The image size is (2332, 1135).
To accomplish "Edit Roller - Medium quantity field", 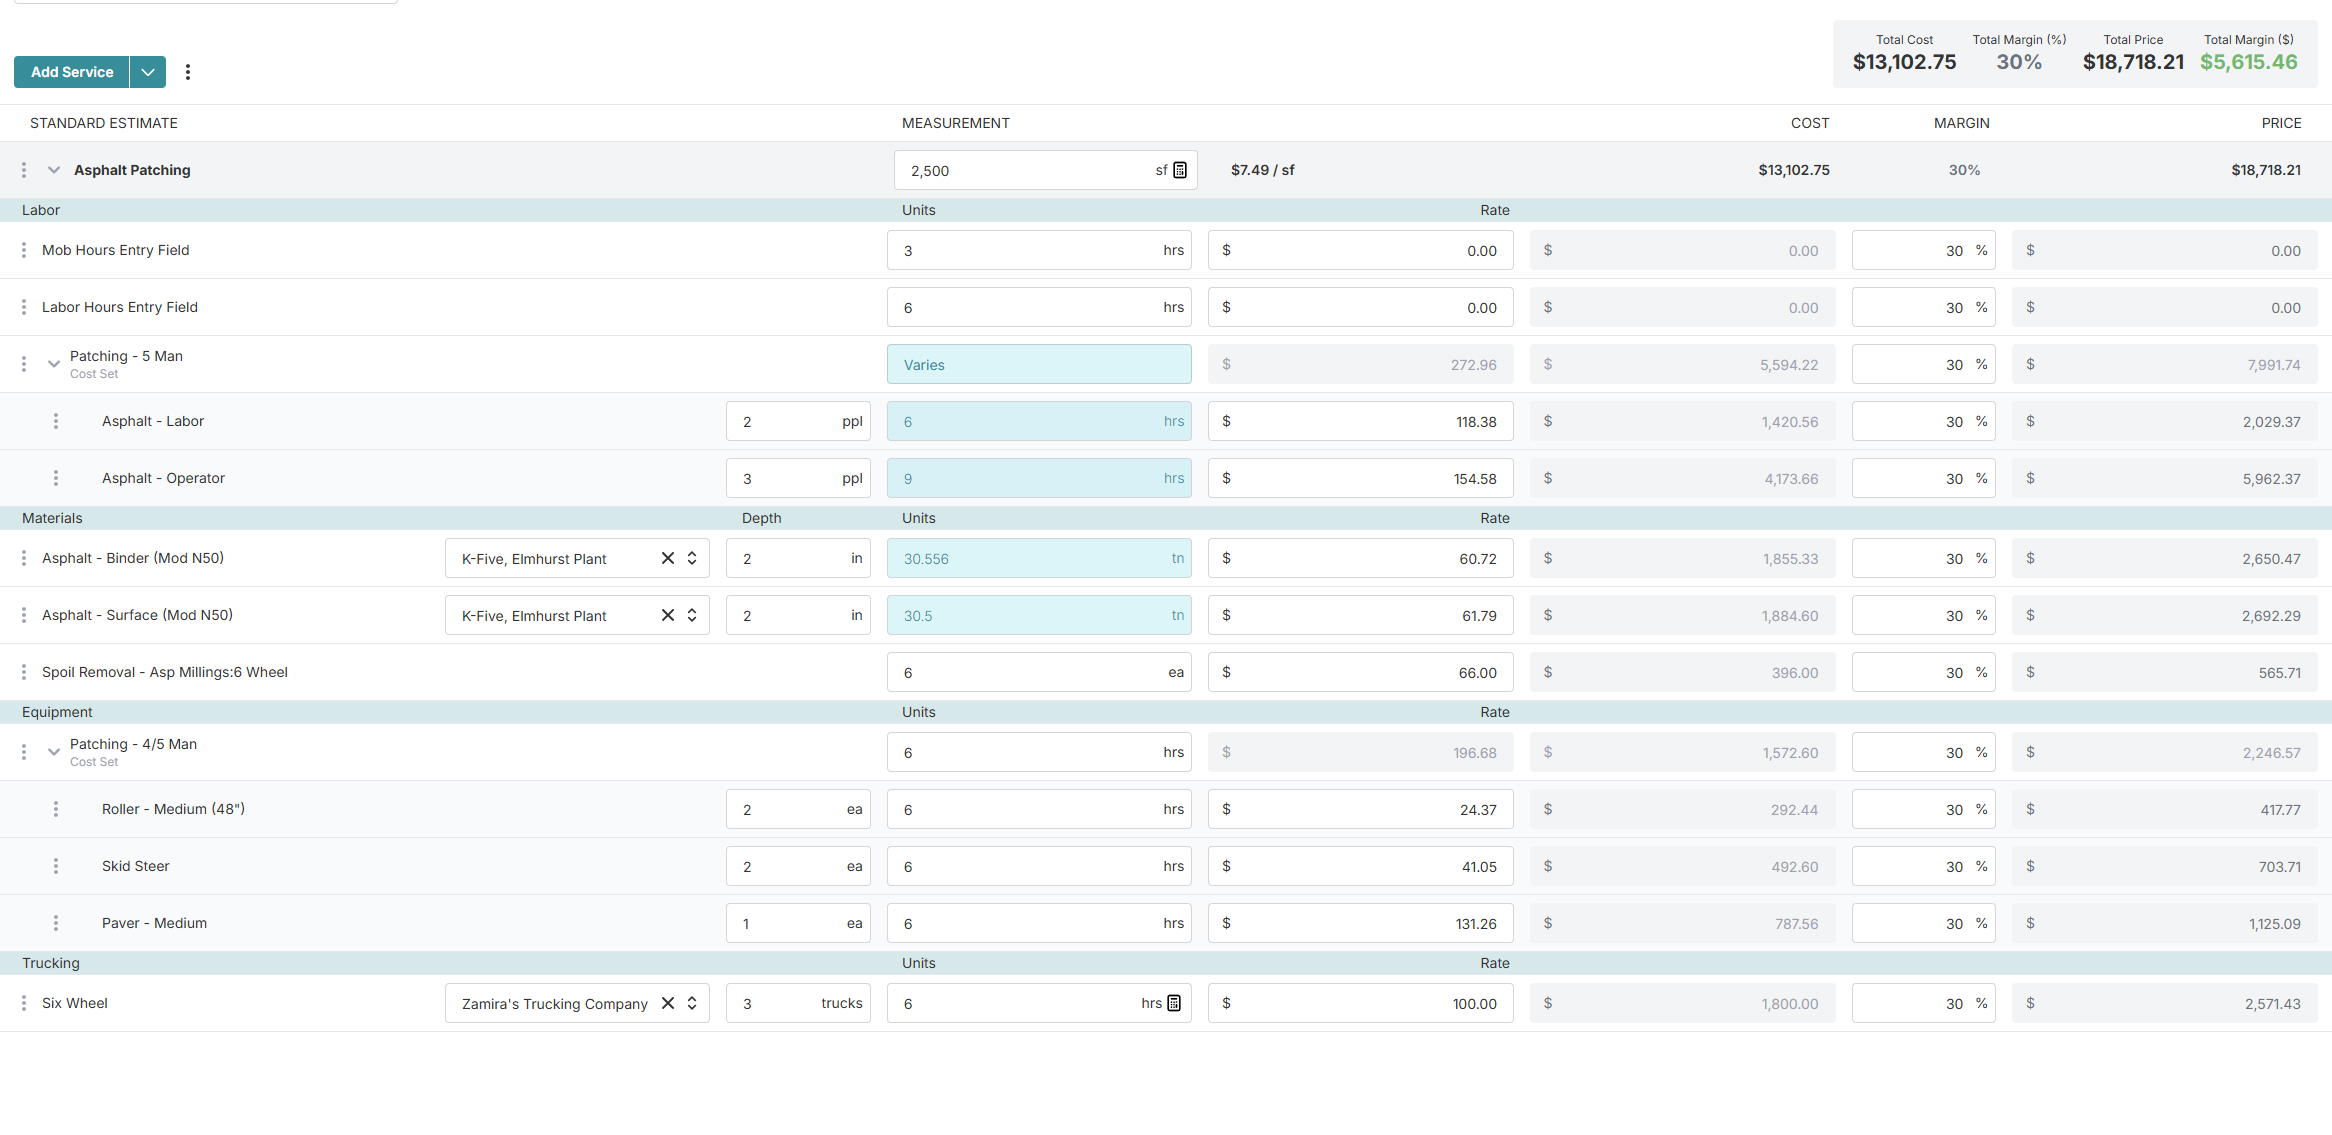I will (x=798, y=809).
